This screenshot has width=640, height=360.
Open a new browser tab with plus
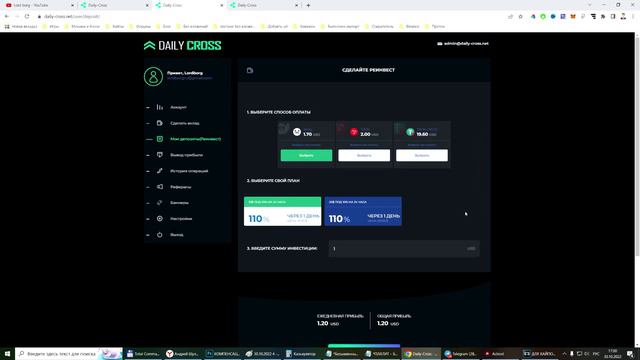tap(308, 5)
